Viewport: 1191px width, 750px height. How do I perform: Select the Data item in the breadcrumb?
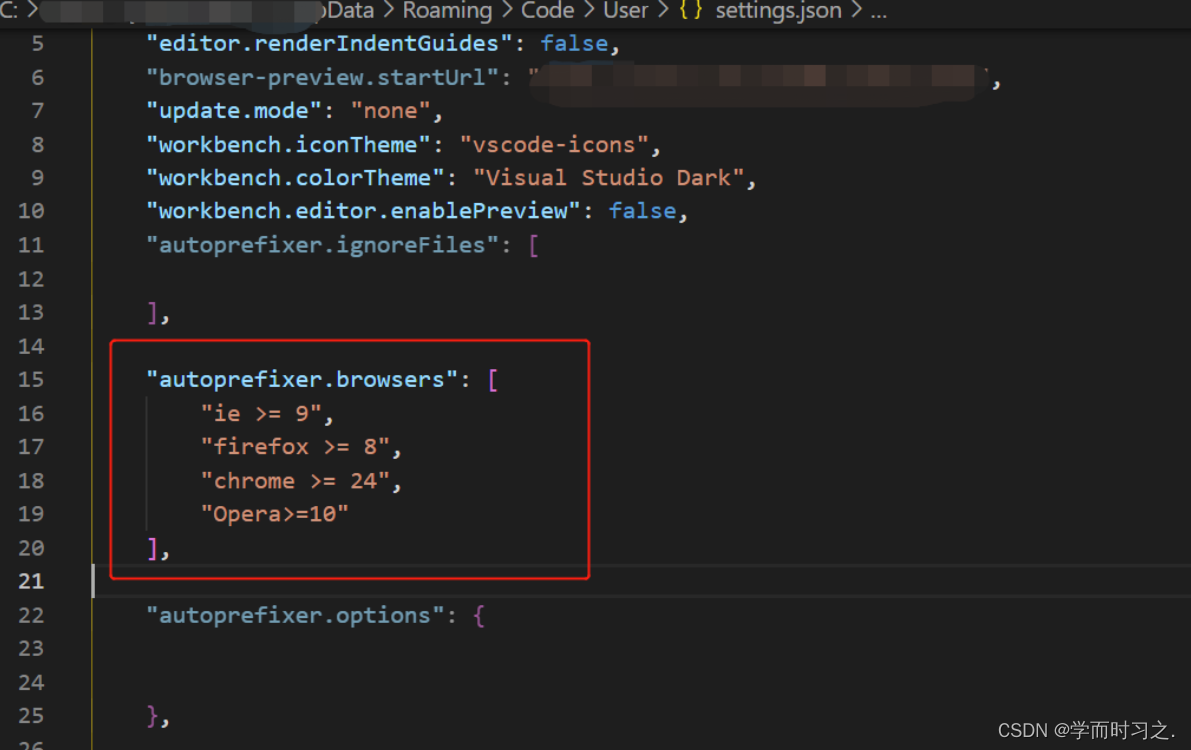[x=349, y=12]
